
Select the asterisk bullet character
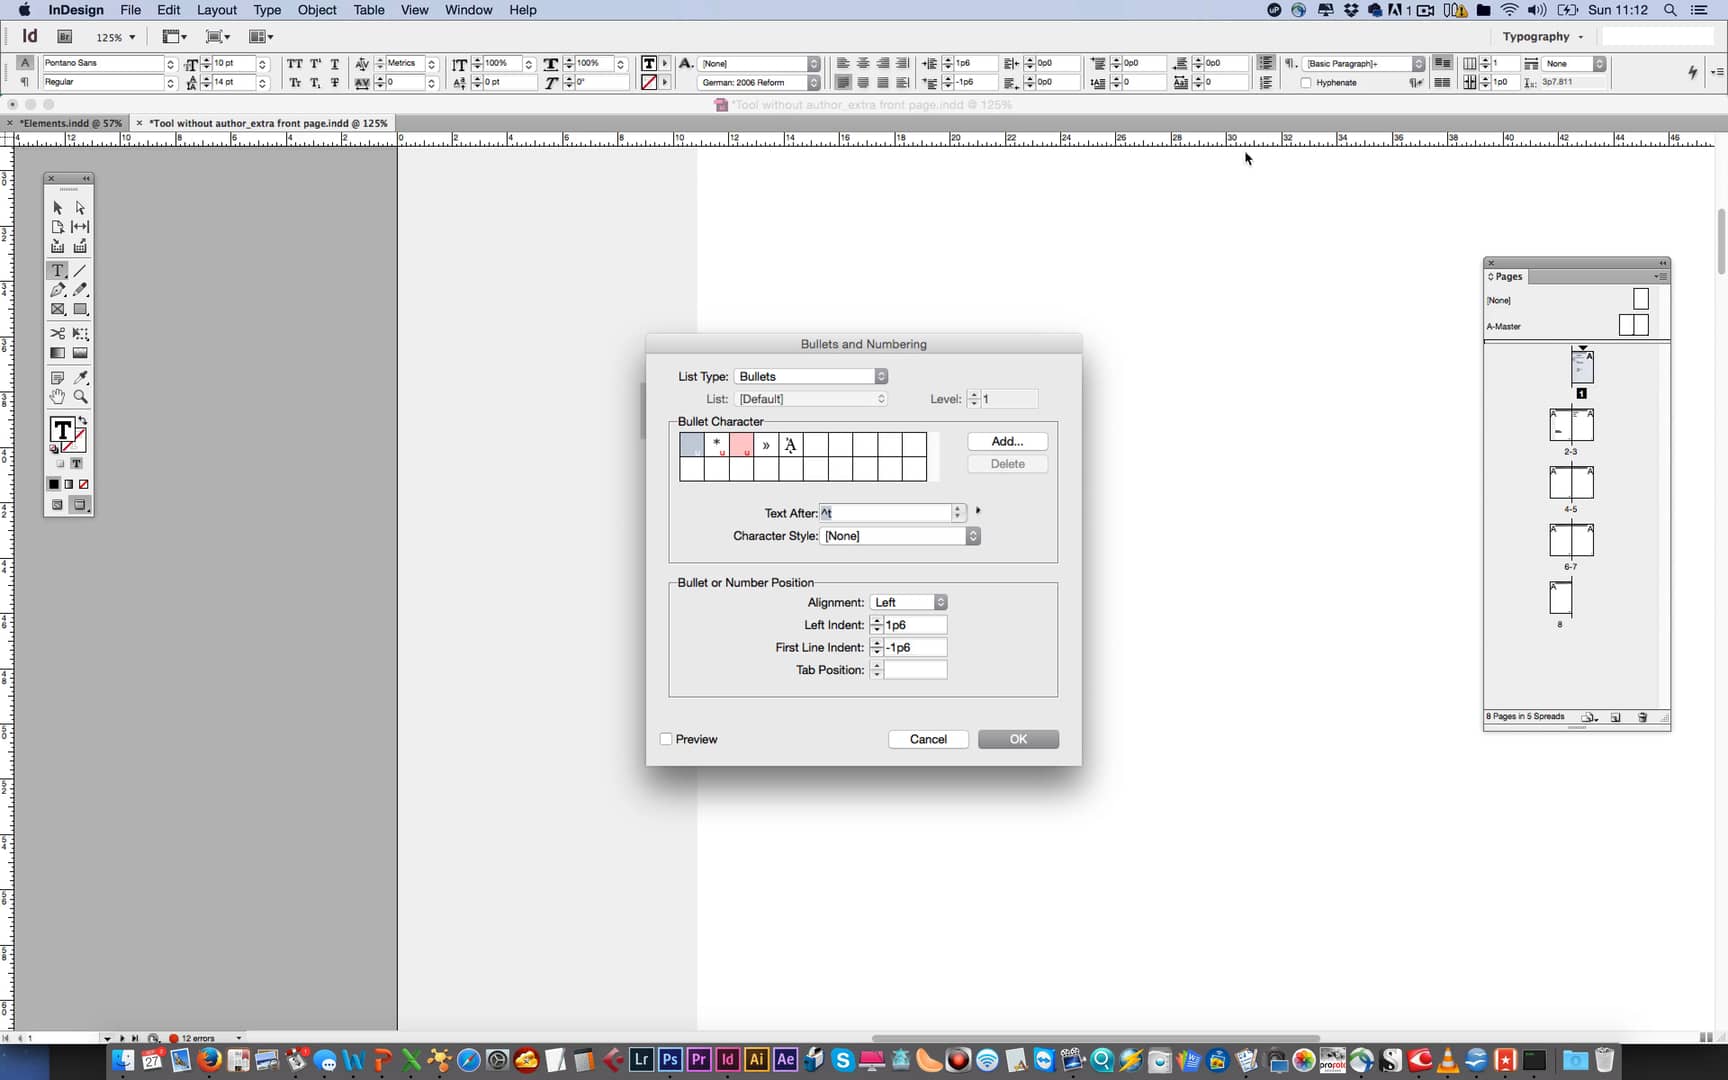coord(716,445)
